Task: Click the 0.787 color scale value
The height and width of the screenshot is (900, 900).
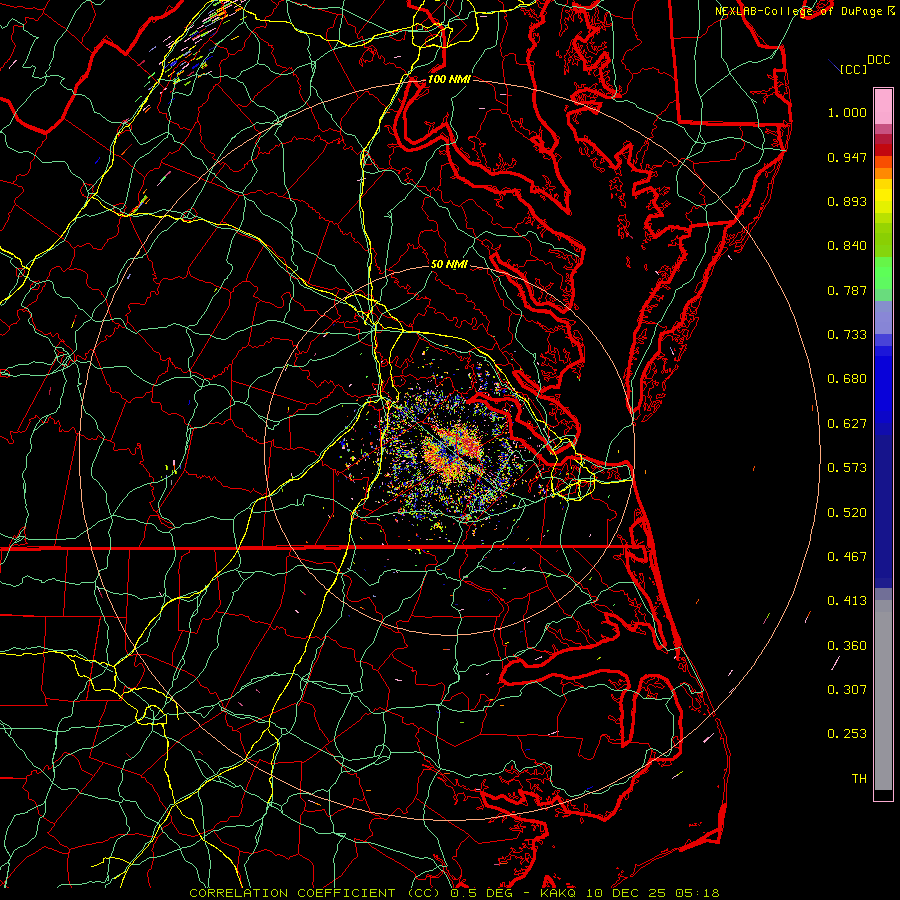Action: pos(847,290)
